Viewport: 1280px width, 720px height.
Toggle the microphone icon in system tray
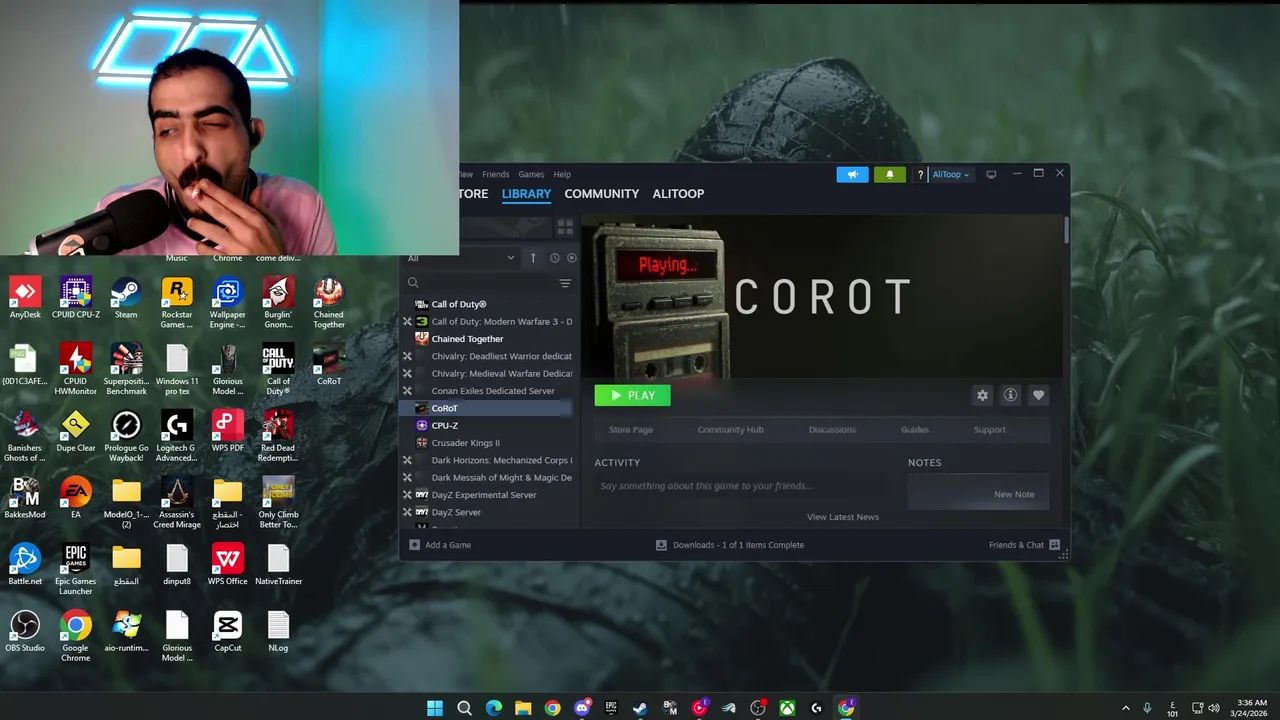1147,708
